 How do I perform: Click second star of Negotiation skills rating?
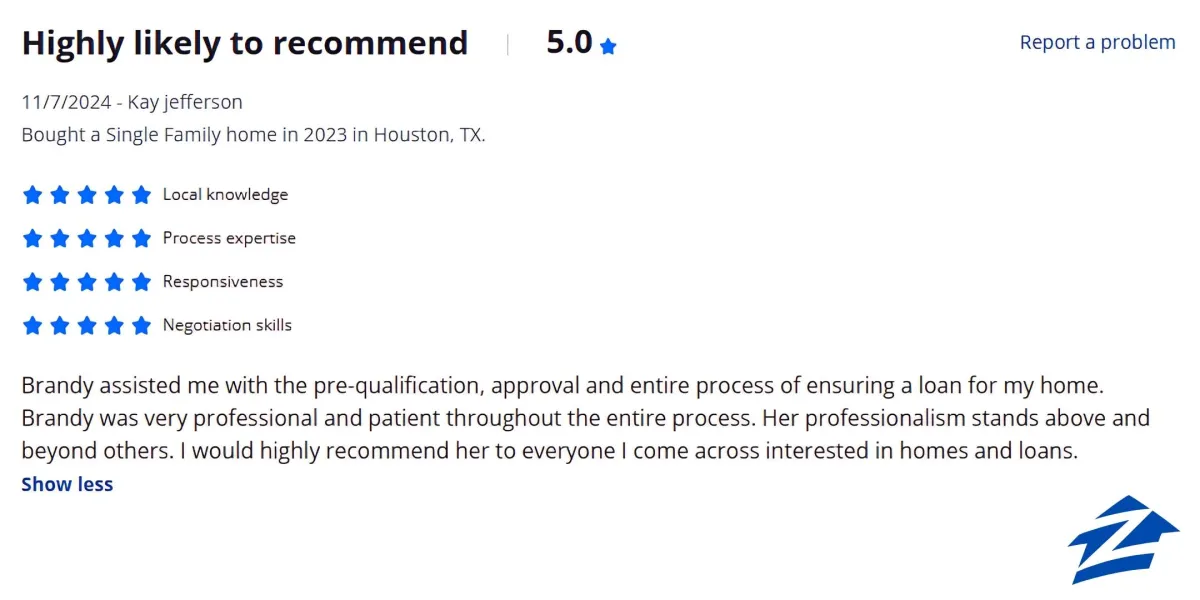click(60, 325)
